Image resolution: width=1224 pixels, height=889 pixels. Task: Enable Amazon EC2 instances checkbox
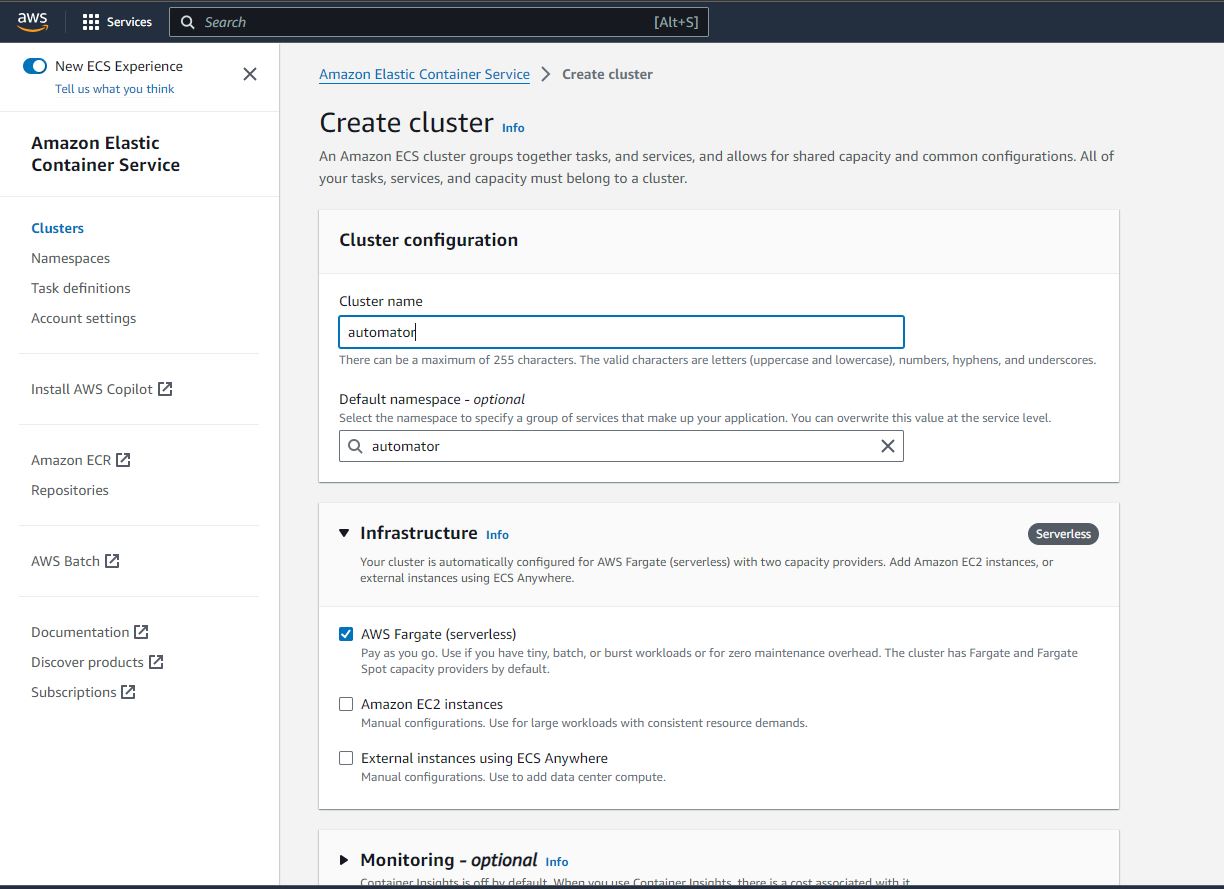pyautogui.click(x=346, y=704)
